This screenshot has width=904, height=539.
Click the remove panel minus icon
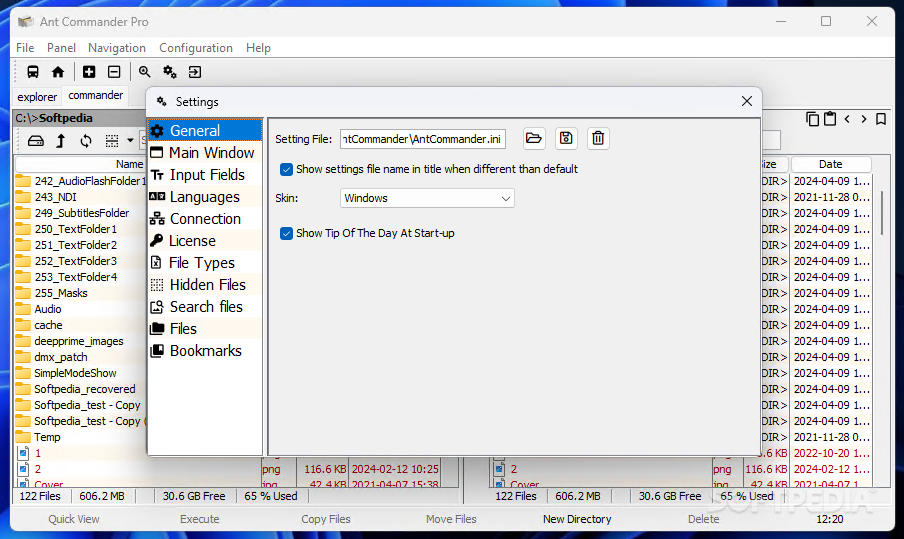click(114, 72)
